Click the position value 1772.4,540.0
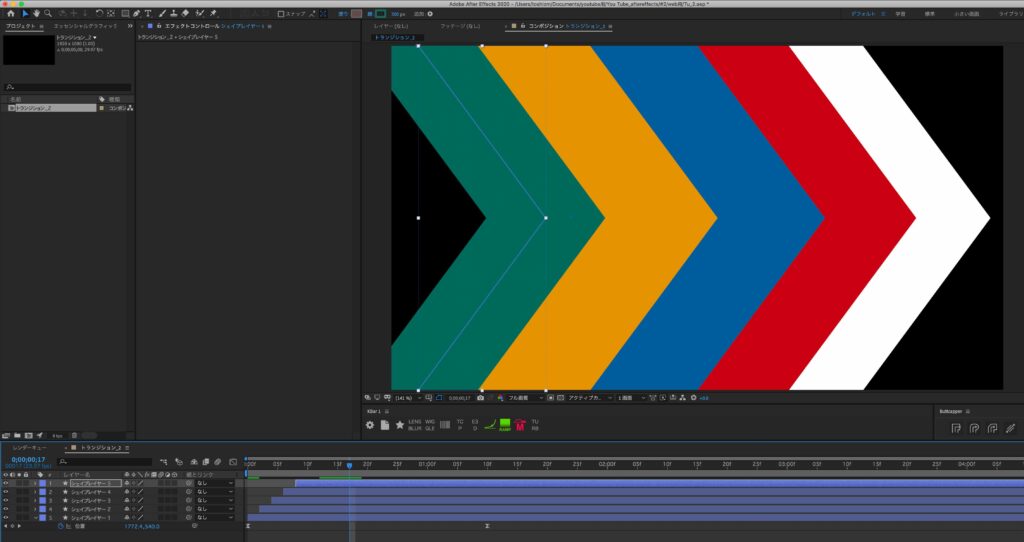Screen dimensions: 1024x542 click(142, 526)
